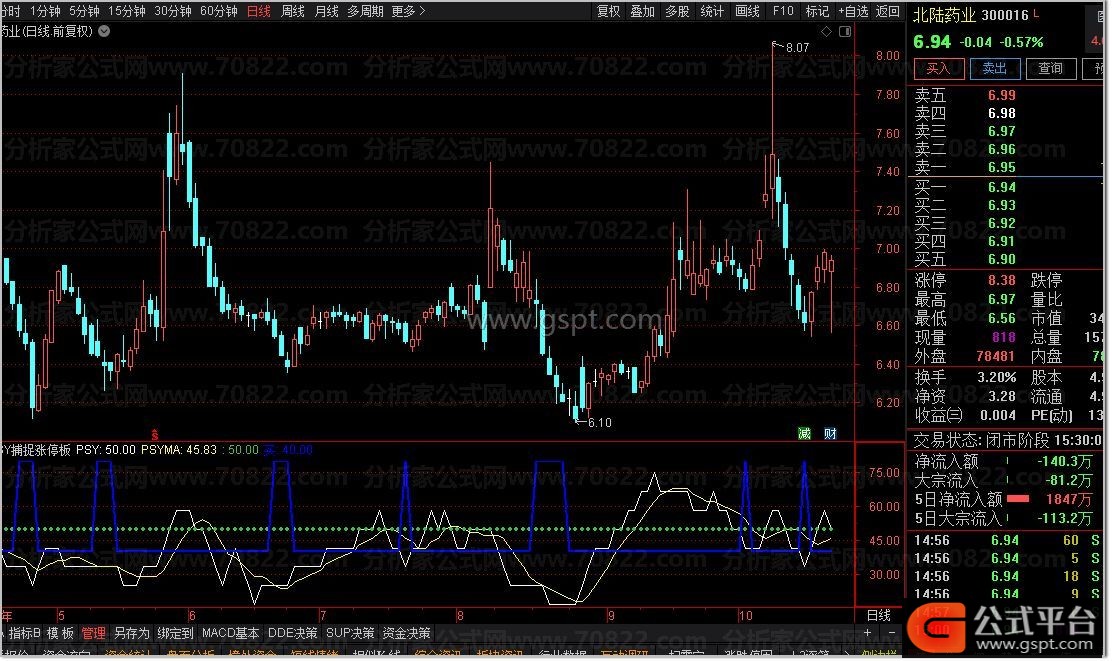Switch to the 5分钟 period tab
Viewport: 1112px width, 661px height.
pos(84,11)
